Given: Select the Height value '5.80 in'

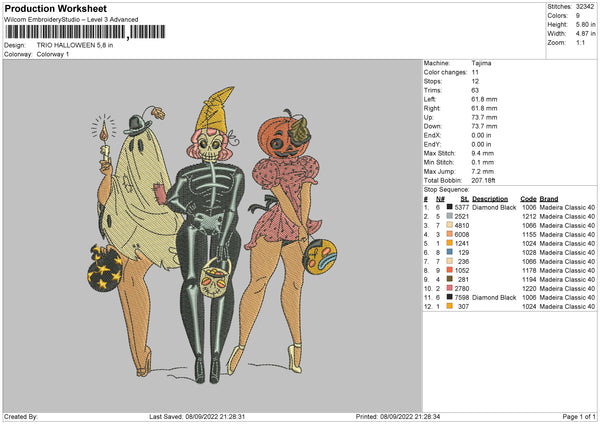Looking at the screenshot, I should coord(585,24).
